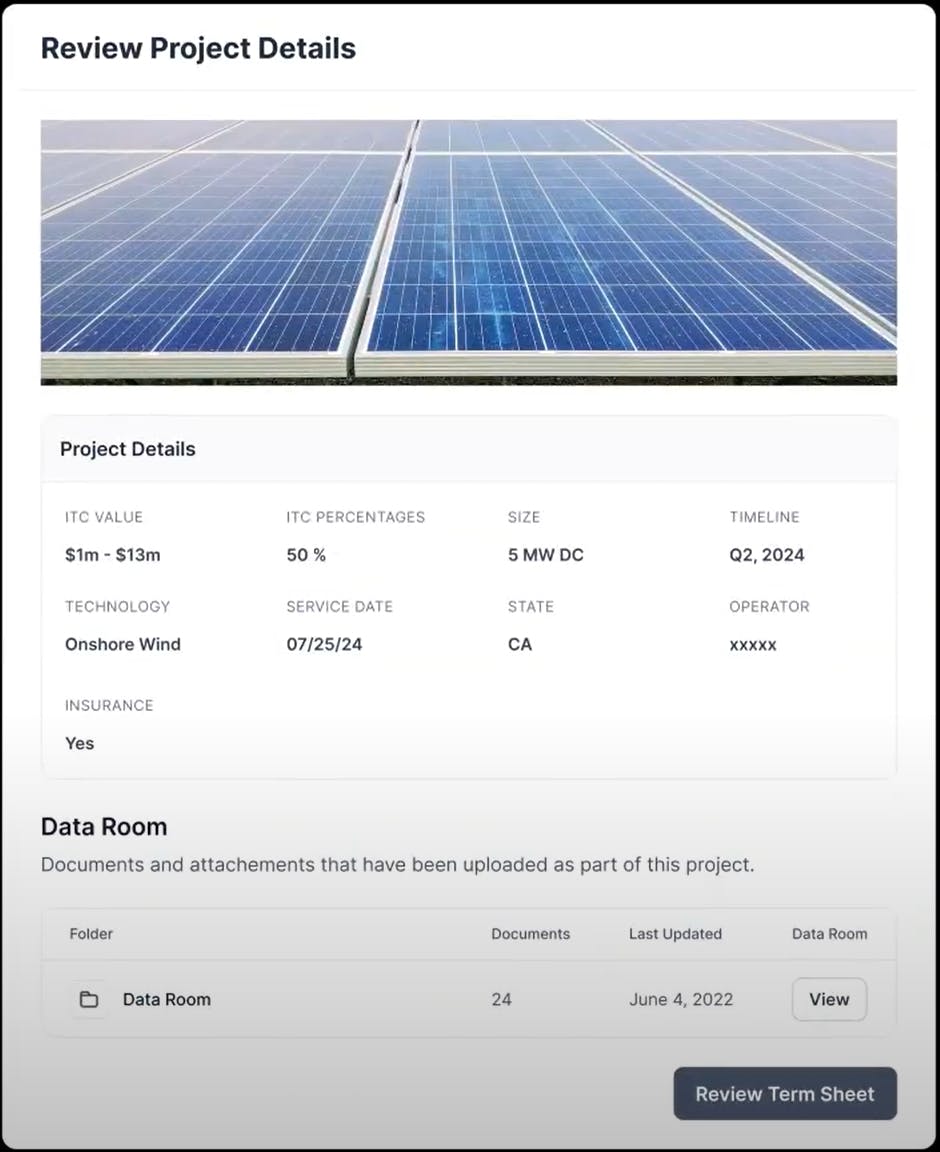
Task: Click the folder icon in the Data Room row
Action: [x=89, y=999]
